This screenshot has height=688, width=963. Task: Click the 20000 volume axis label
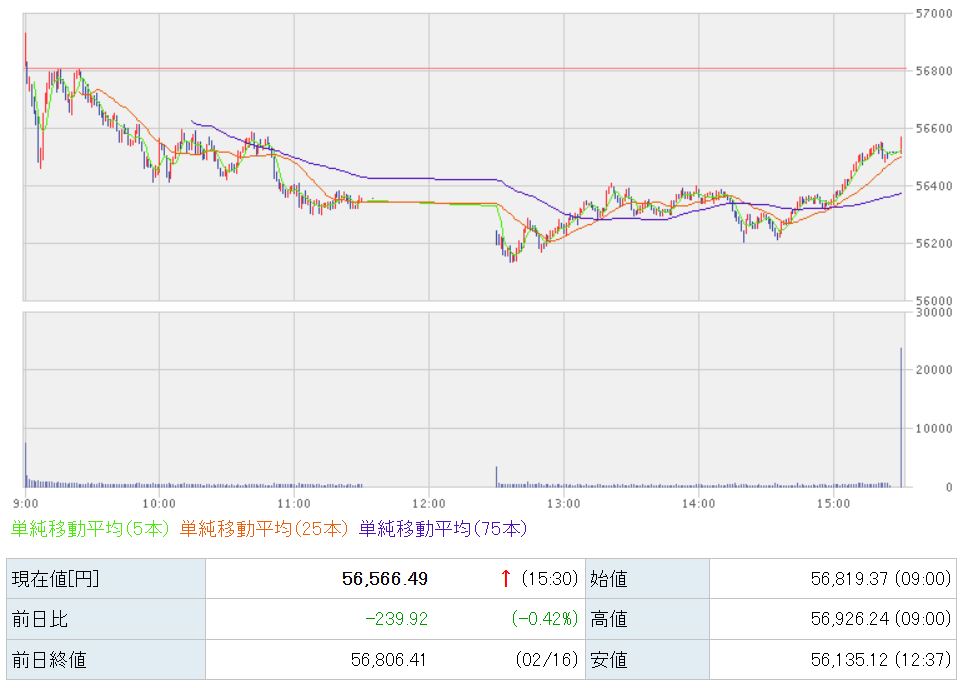click(x=930, y=370)
